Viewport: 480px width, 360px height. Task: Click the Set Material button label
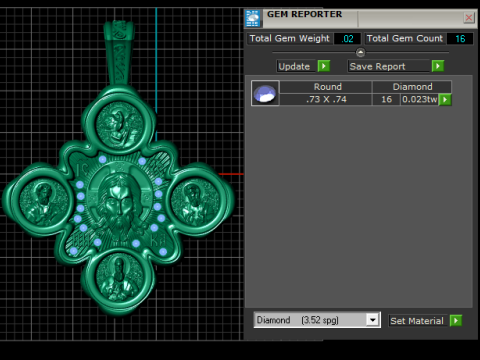(x=417, y=321)
